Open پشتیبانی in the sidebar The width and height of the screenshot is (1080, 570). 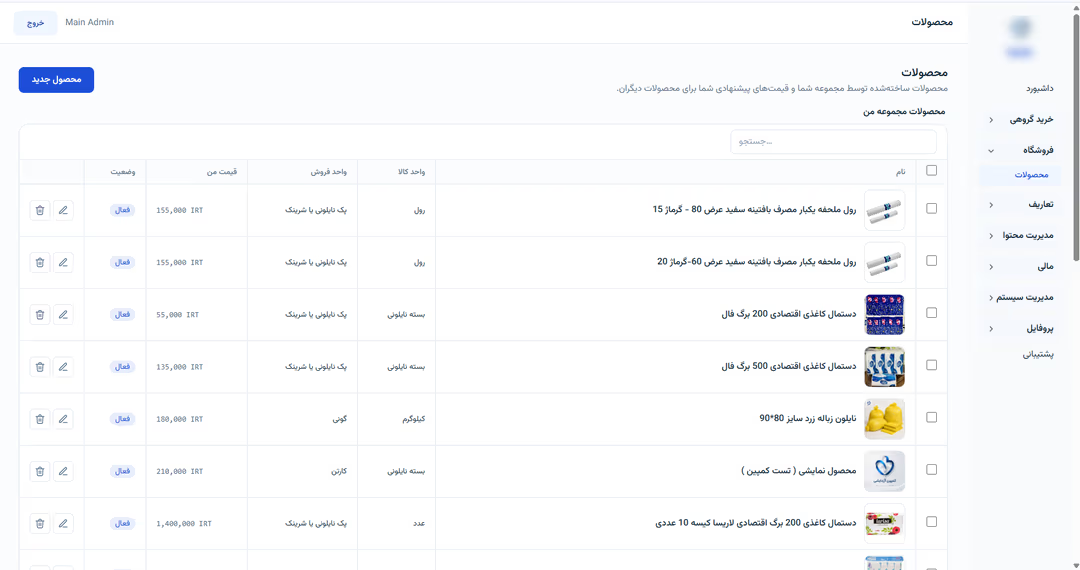pos(1038,354)
